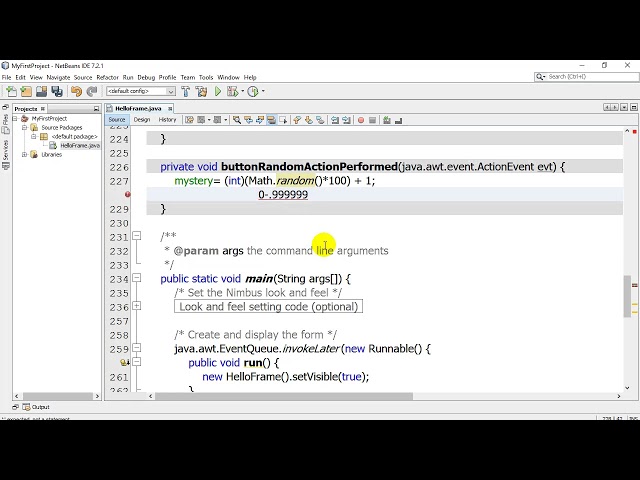Open the Output panel button
This screenshot has width=640, height=480.
pos(36,407)
